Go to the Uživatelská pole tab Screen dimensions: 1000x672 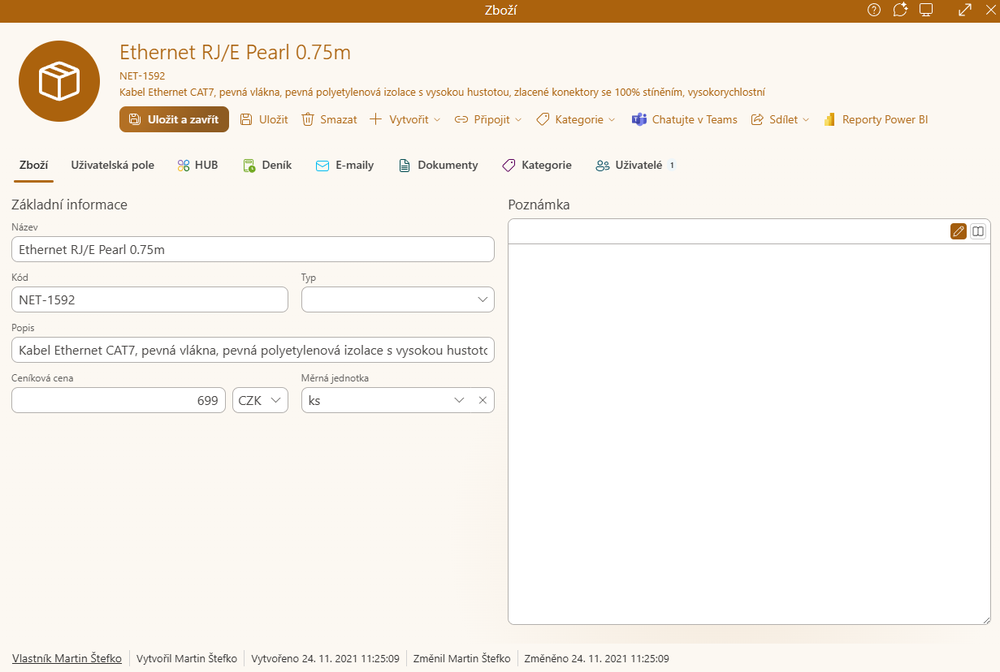point(112,165)
